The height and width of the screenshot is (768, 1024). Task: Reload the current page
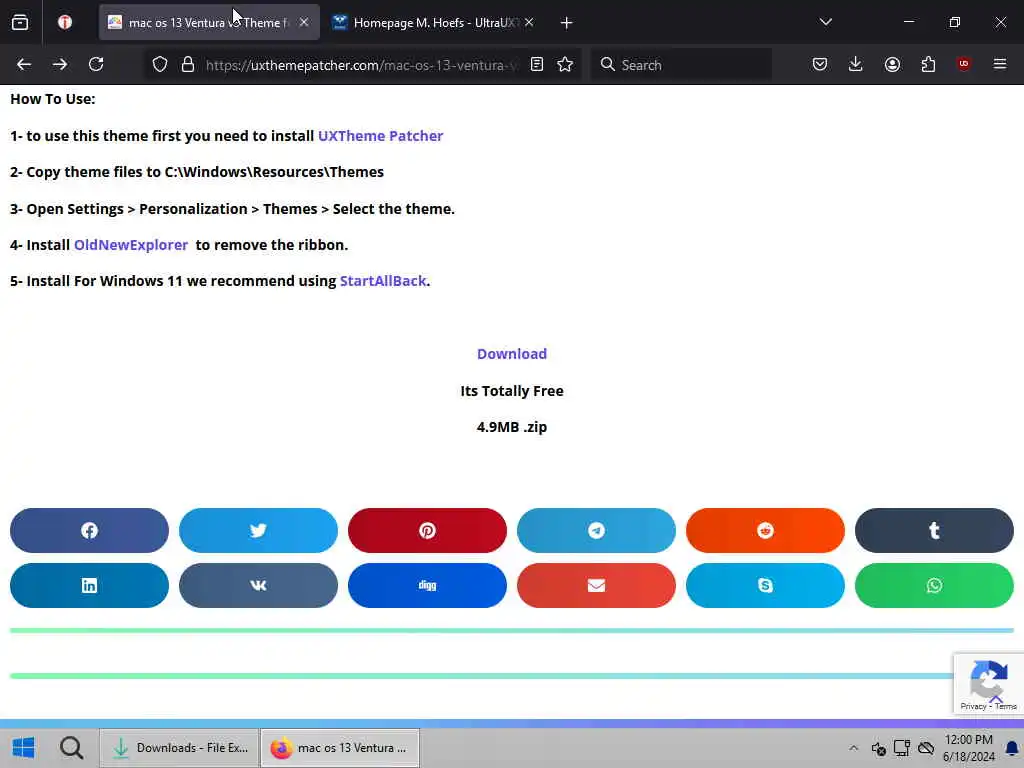coord(96,64)
